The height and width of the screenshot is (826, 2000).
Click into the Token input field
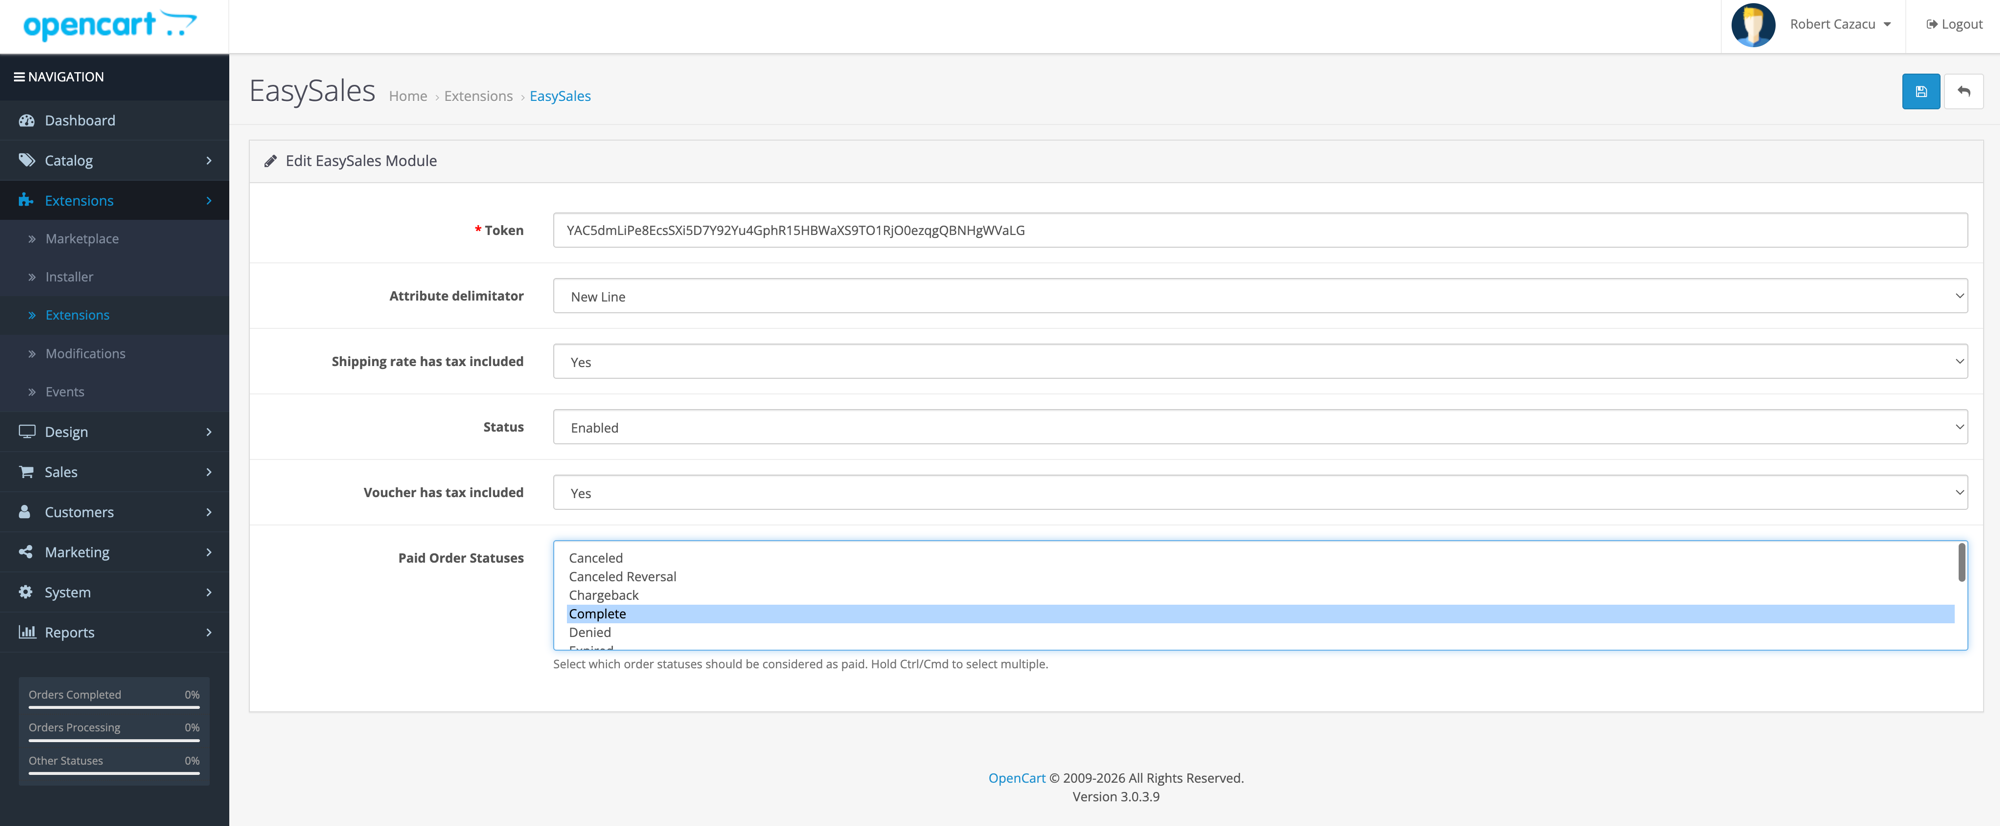[1260, 230]
